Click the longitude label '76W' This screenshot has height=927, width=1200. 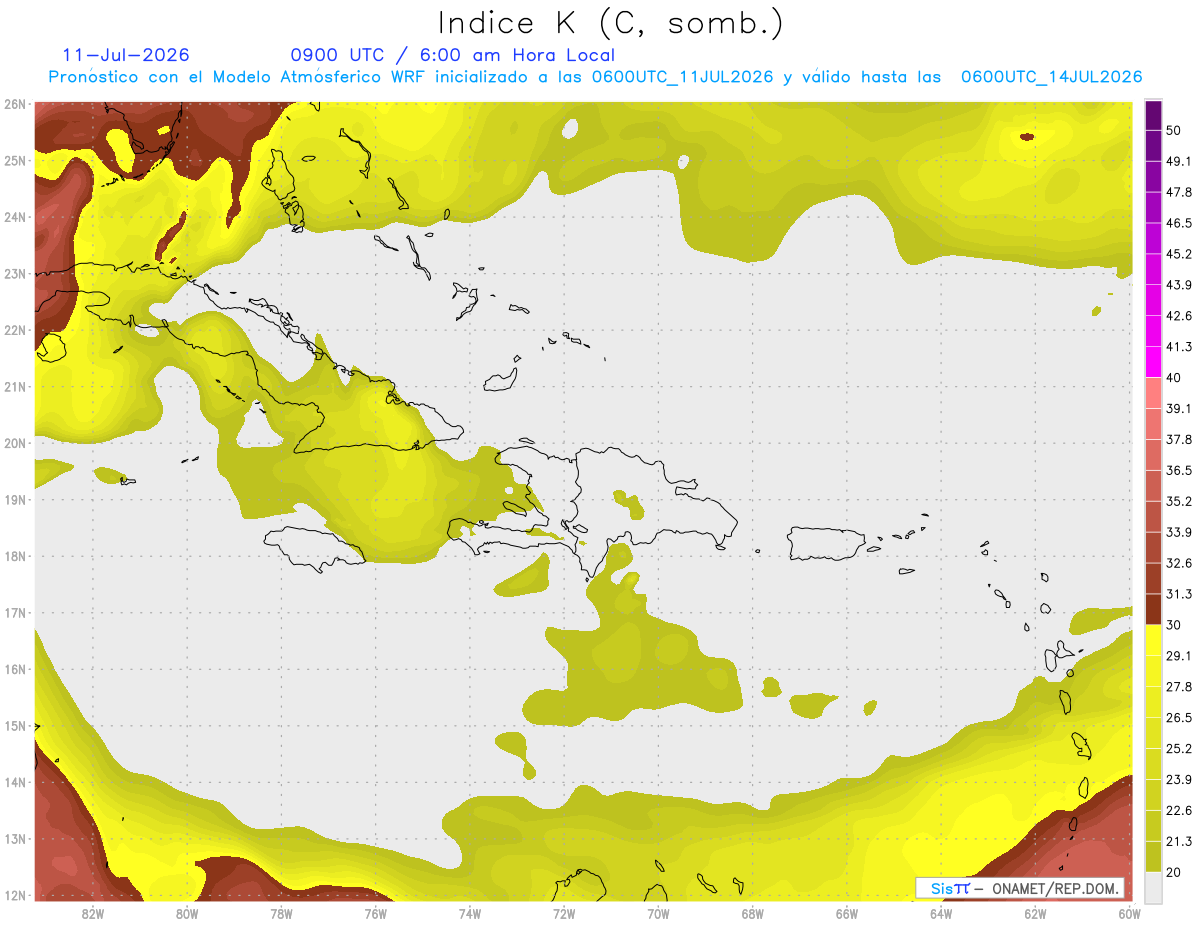(375, 914)
